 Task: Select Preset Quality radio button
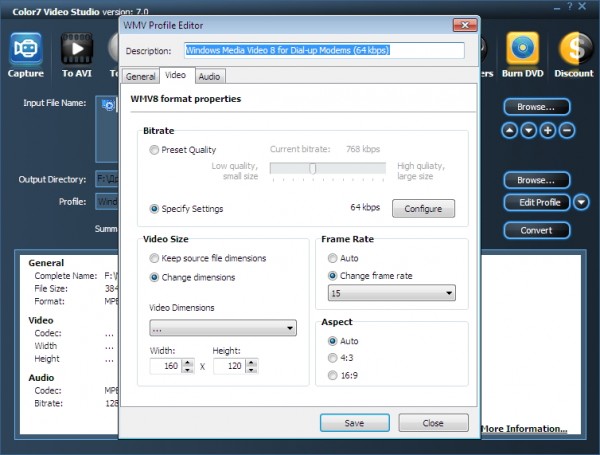(154, 150)
